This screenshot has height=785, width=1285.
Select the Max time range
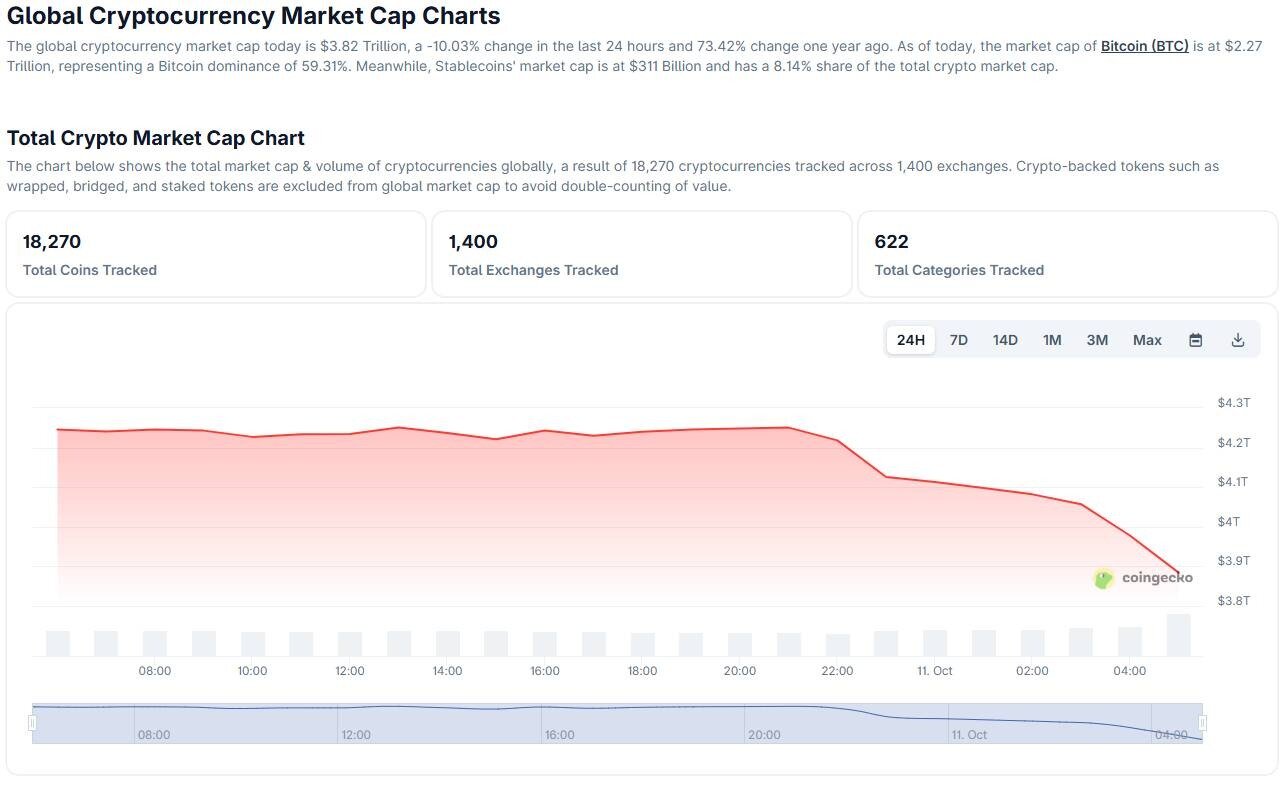tap(1147, 340)
